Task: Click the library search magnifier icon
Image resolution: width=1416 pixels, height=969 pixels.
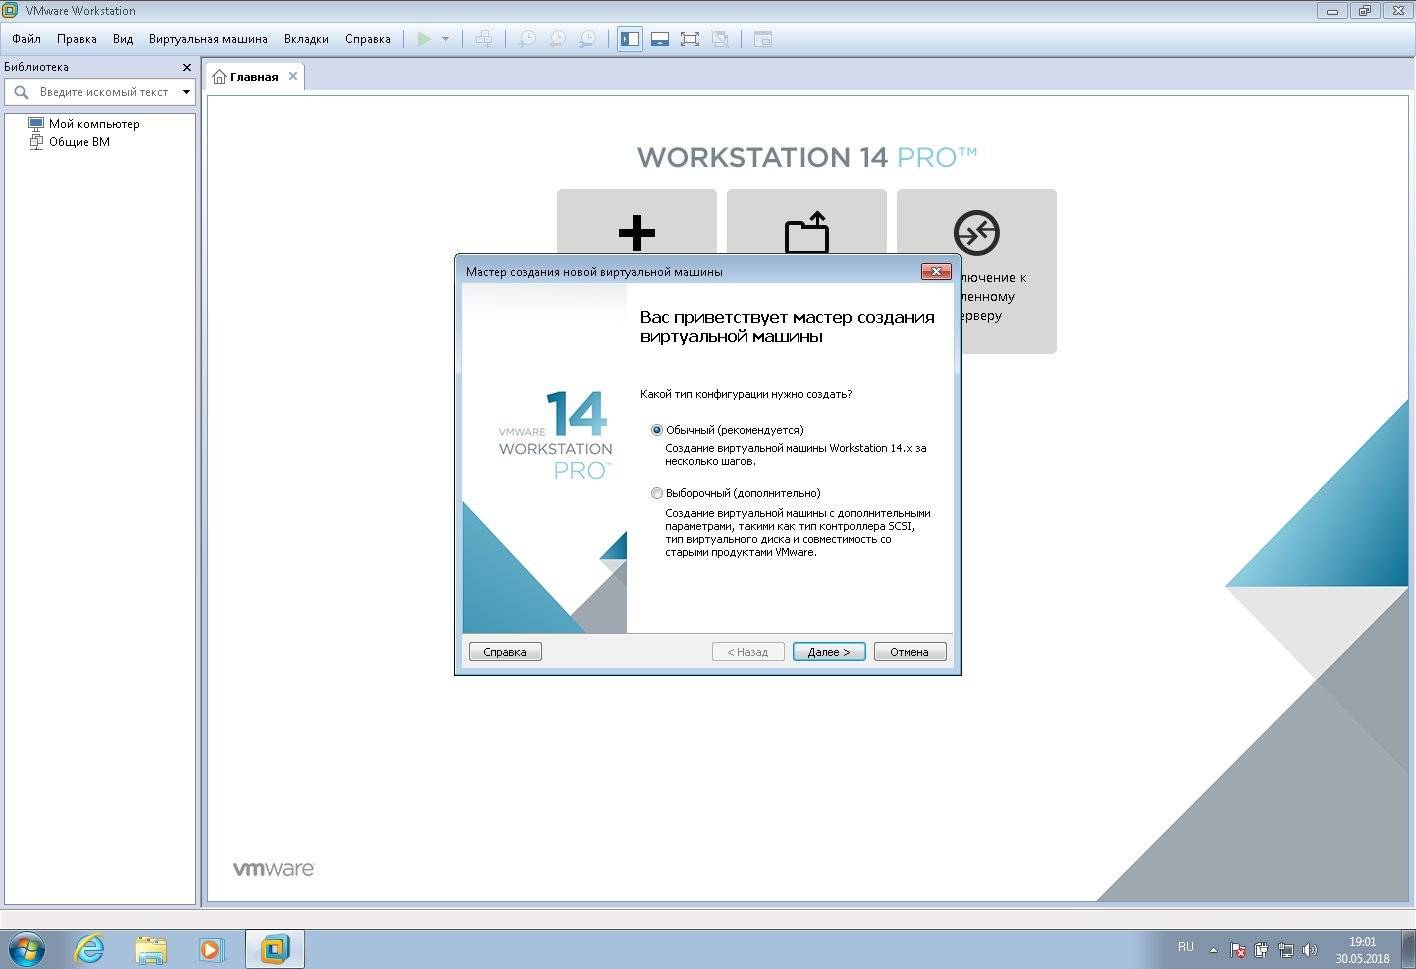Action: [21, 92]
